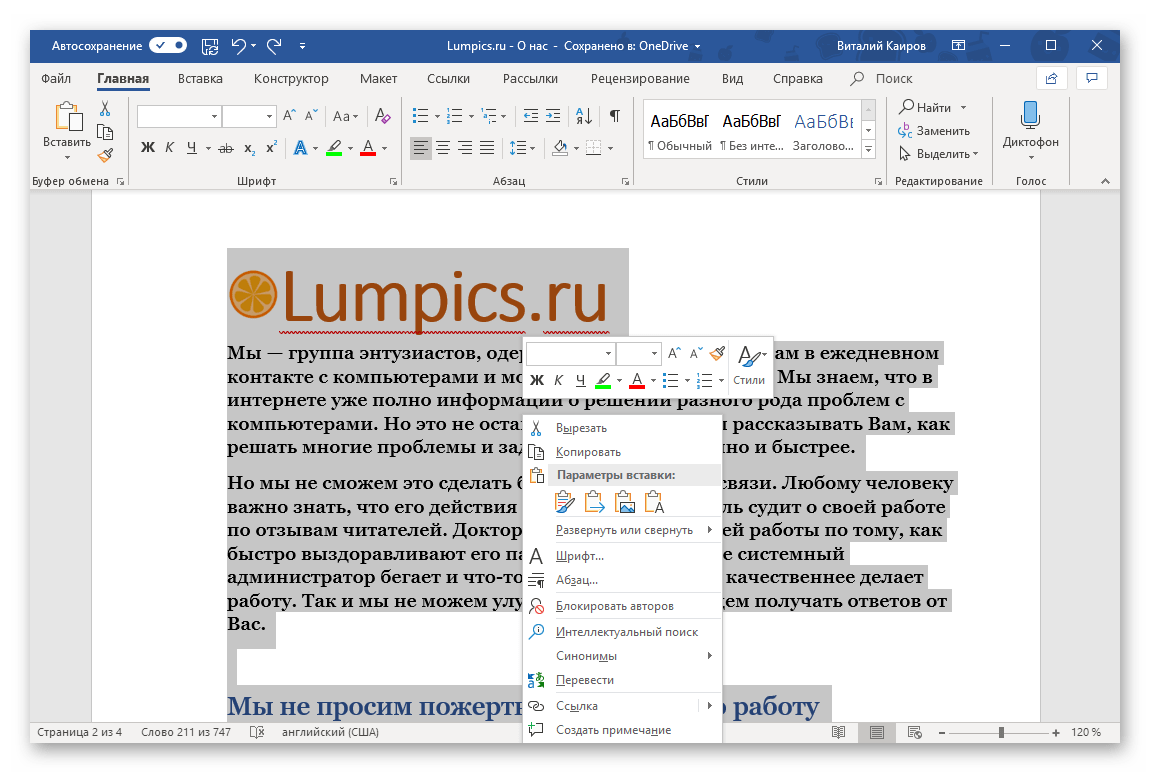Click the Format Painter brush in ribbon
1150x773 pixels.
point(105,155)
